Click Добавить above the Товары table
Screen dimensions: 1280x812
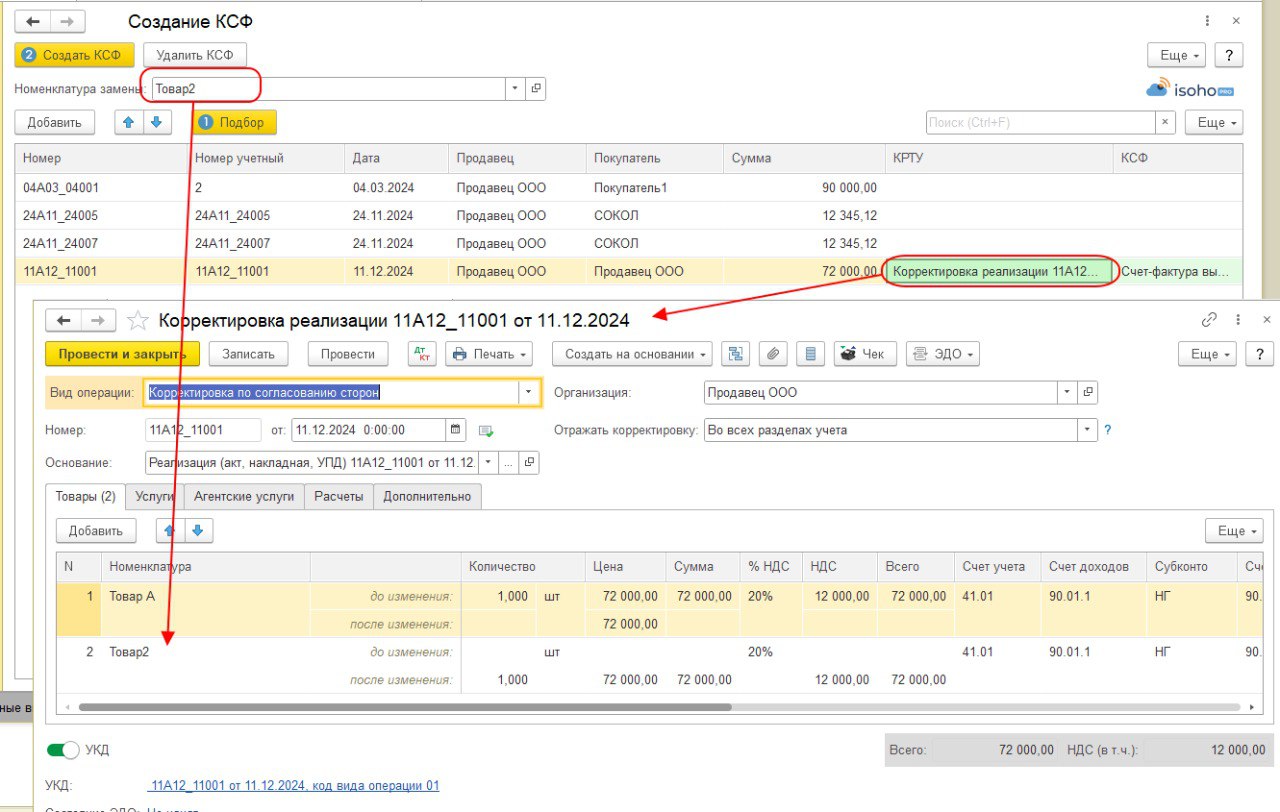(x=96, y=531)
